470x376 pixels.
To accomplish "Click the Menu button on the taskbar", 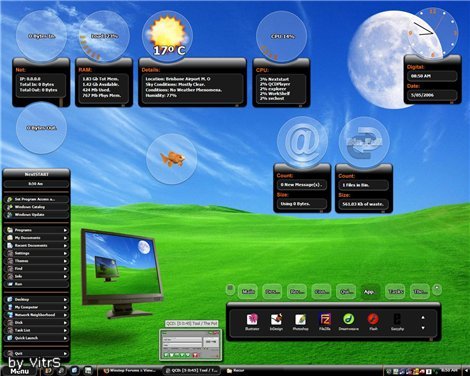I will tap(19, 371).
